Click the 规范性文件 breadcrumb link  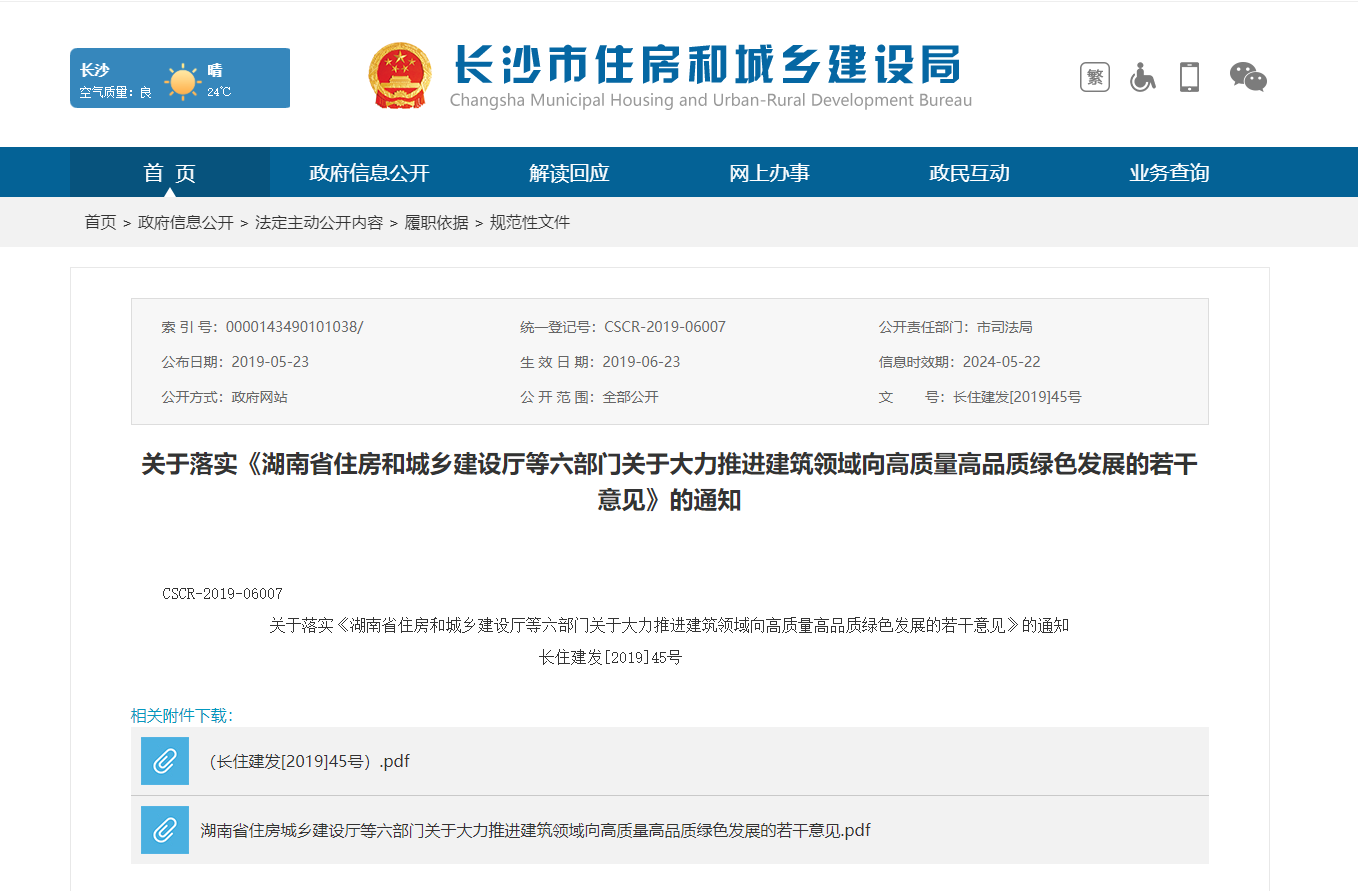[x=529, y=222]
